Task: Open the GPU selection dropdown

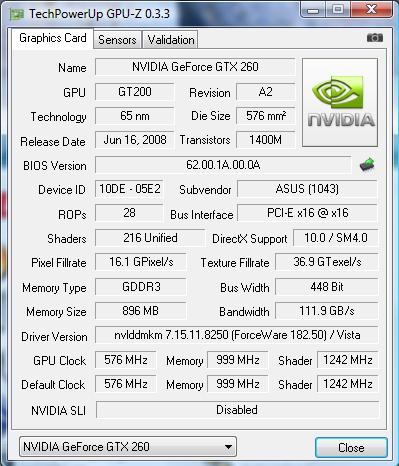Action: coord(128,447)
